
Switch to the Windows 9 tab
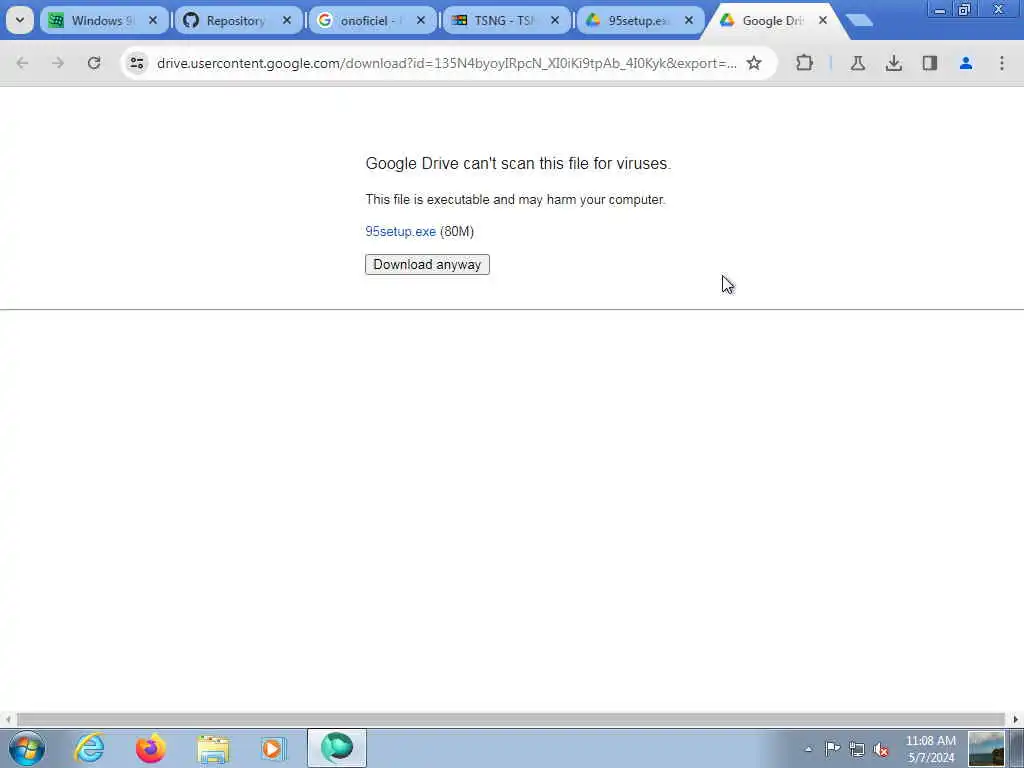tap(104, 21)
